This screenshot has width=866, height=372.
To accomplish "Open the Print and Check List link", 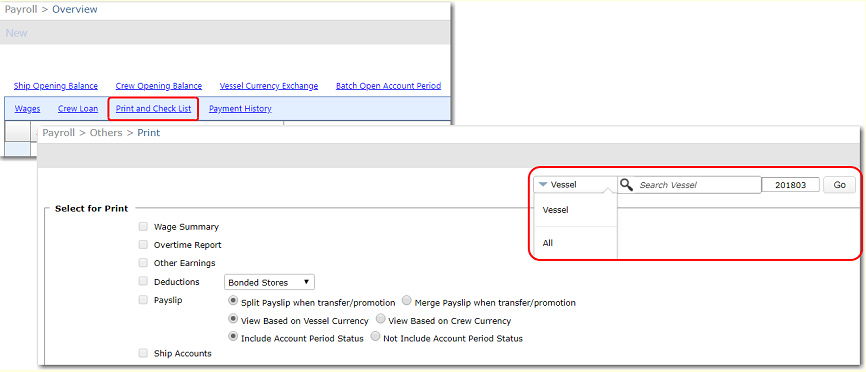I will (x=154, y=109).
